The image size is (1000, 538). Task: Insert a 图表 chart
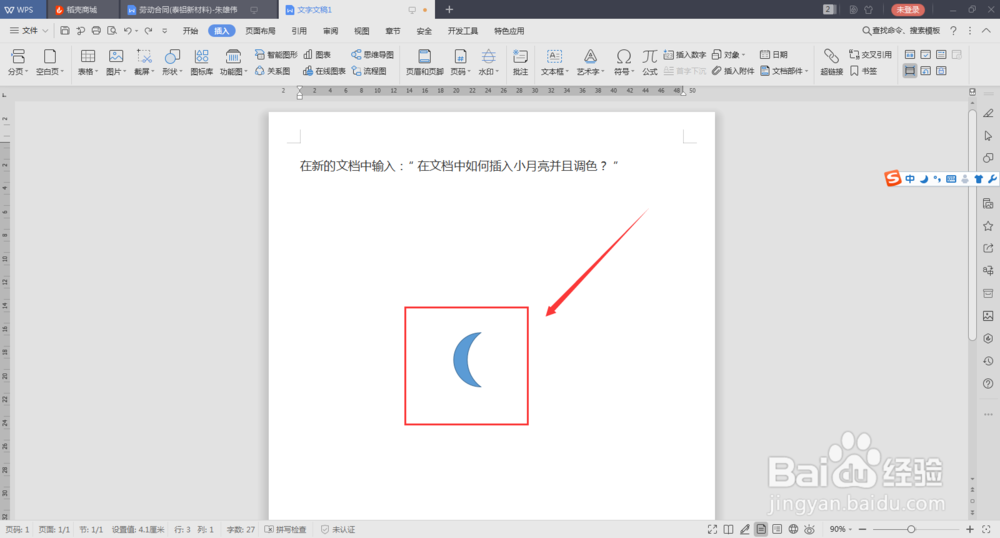pos(317,55)
